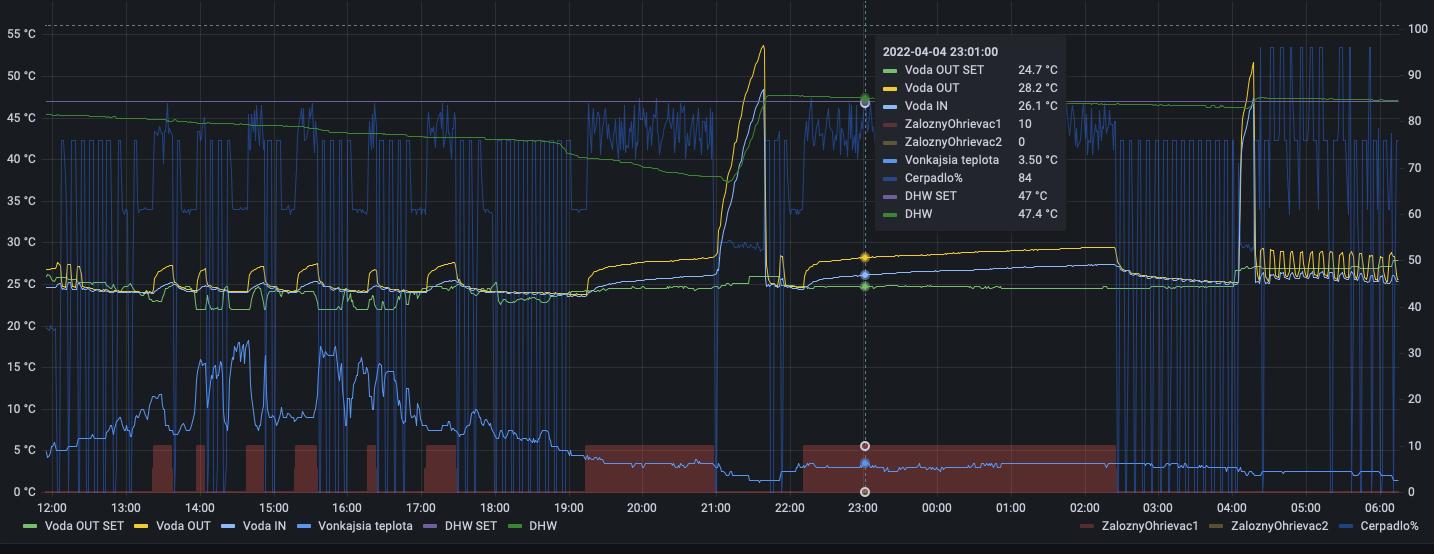The height and width of the screenshot is (554, 1434).
Task: Select the Cerpadlo% legend label
Action: point(1389,526)
